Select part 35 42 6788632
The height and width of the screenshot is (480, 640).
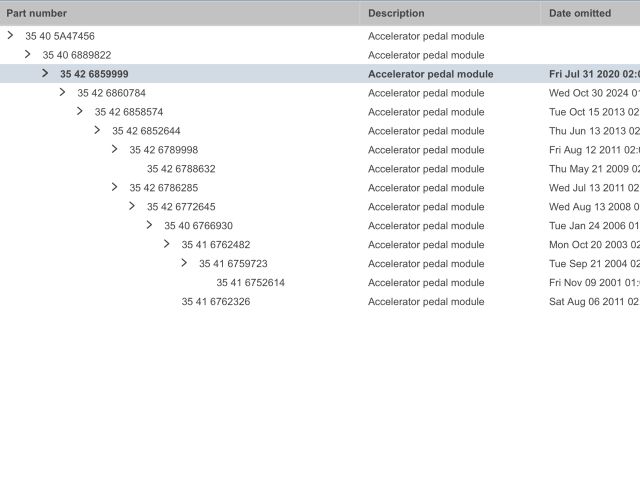tap(181, 169)
